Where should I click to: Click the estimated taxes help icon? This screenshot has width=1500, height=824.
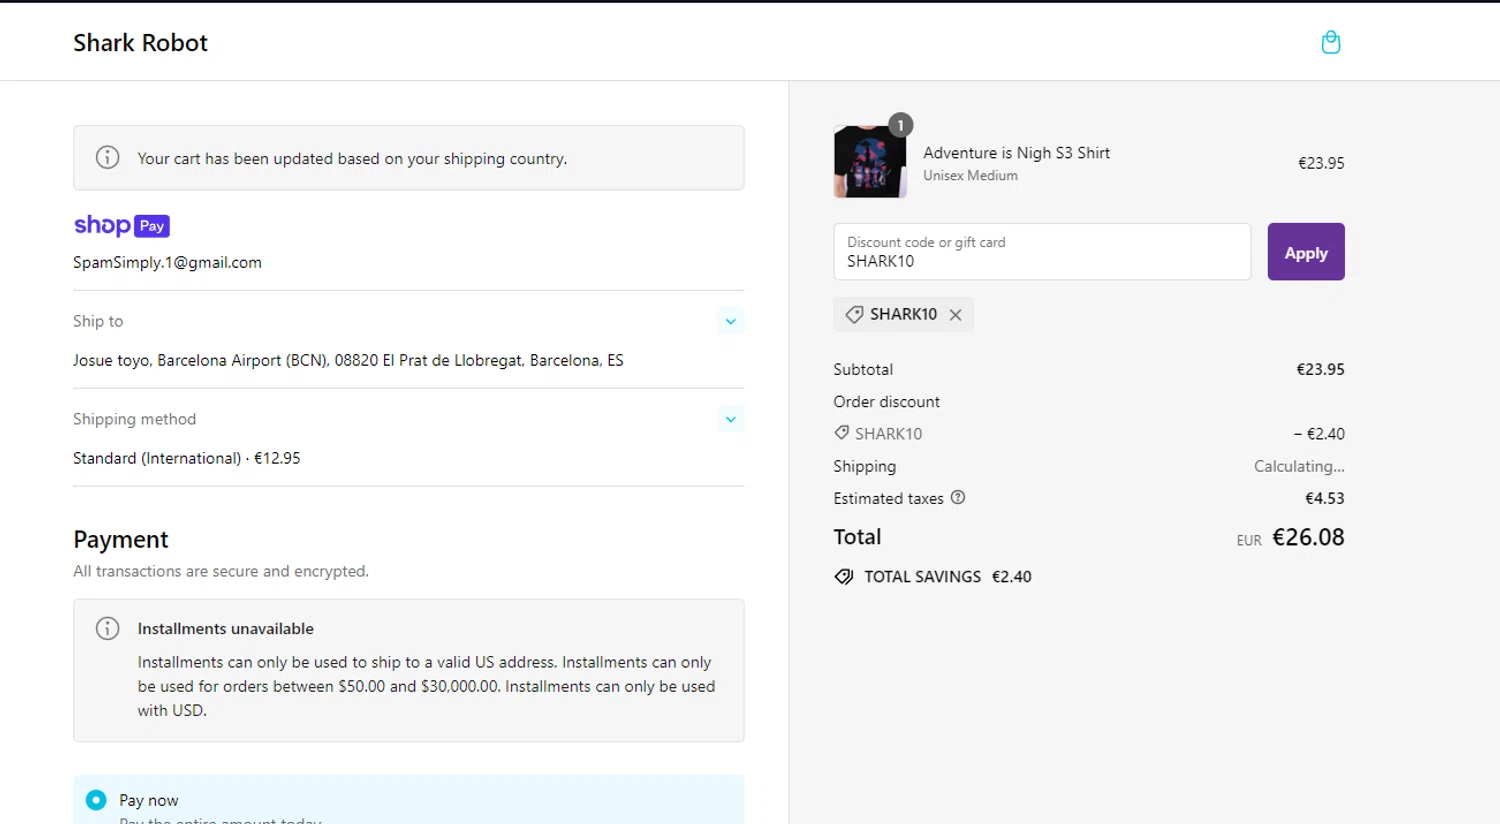tap(958, 498)
